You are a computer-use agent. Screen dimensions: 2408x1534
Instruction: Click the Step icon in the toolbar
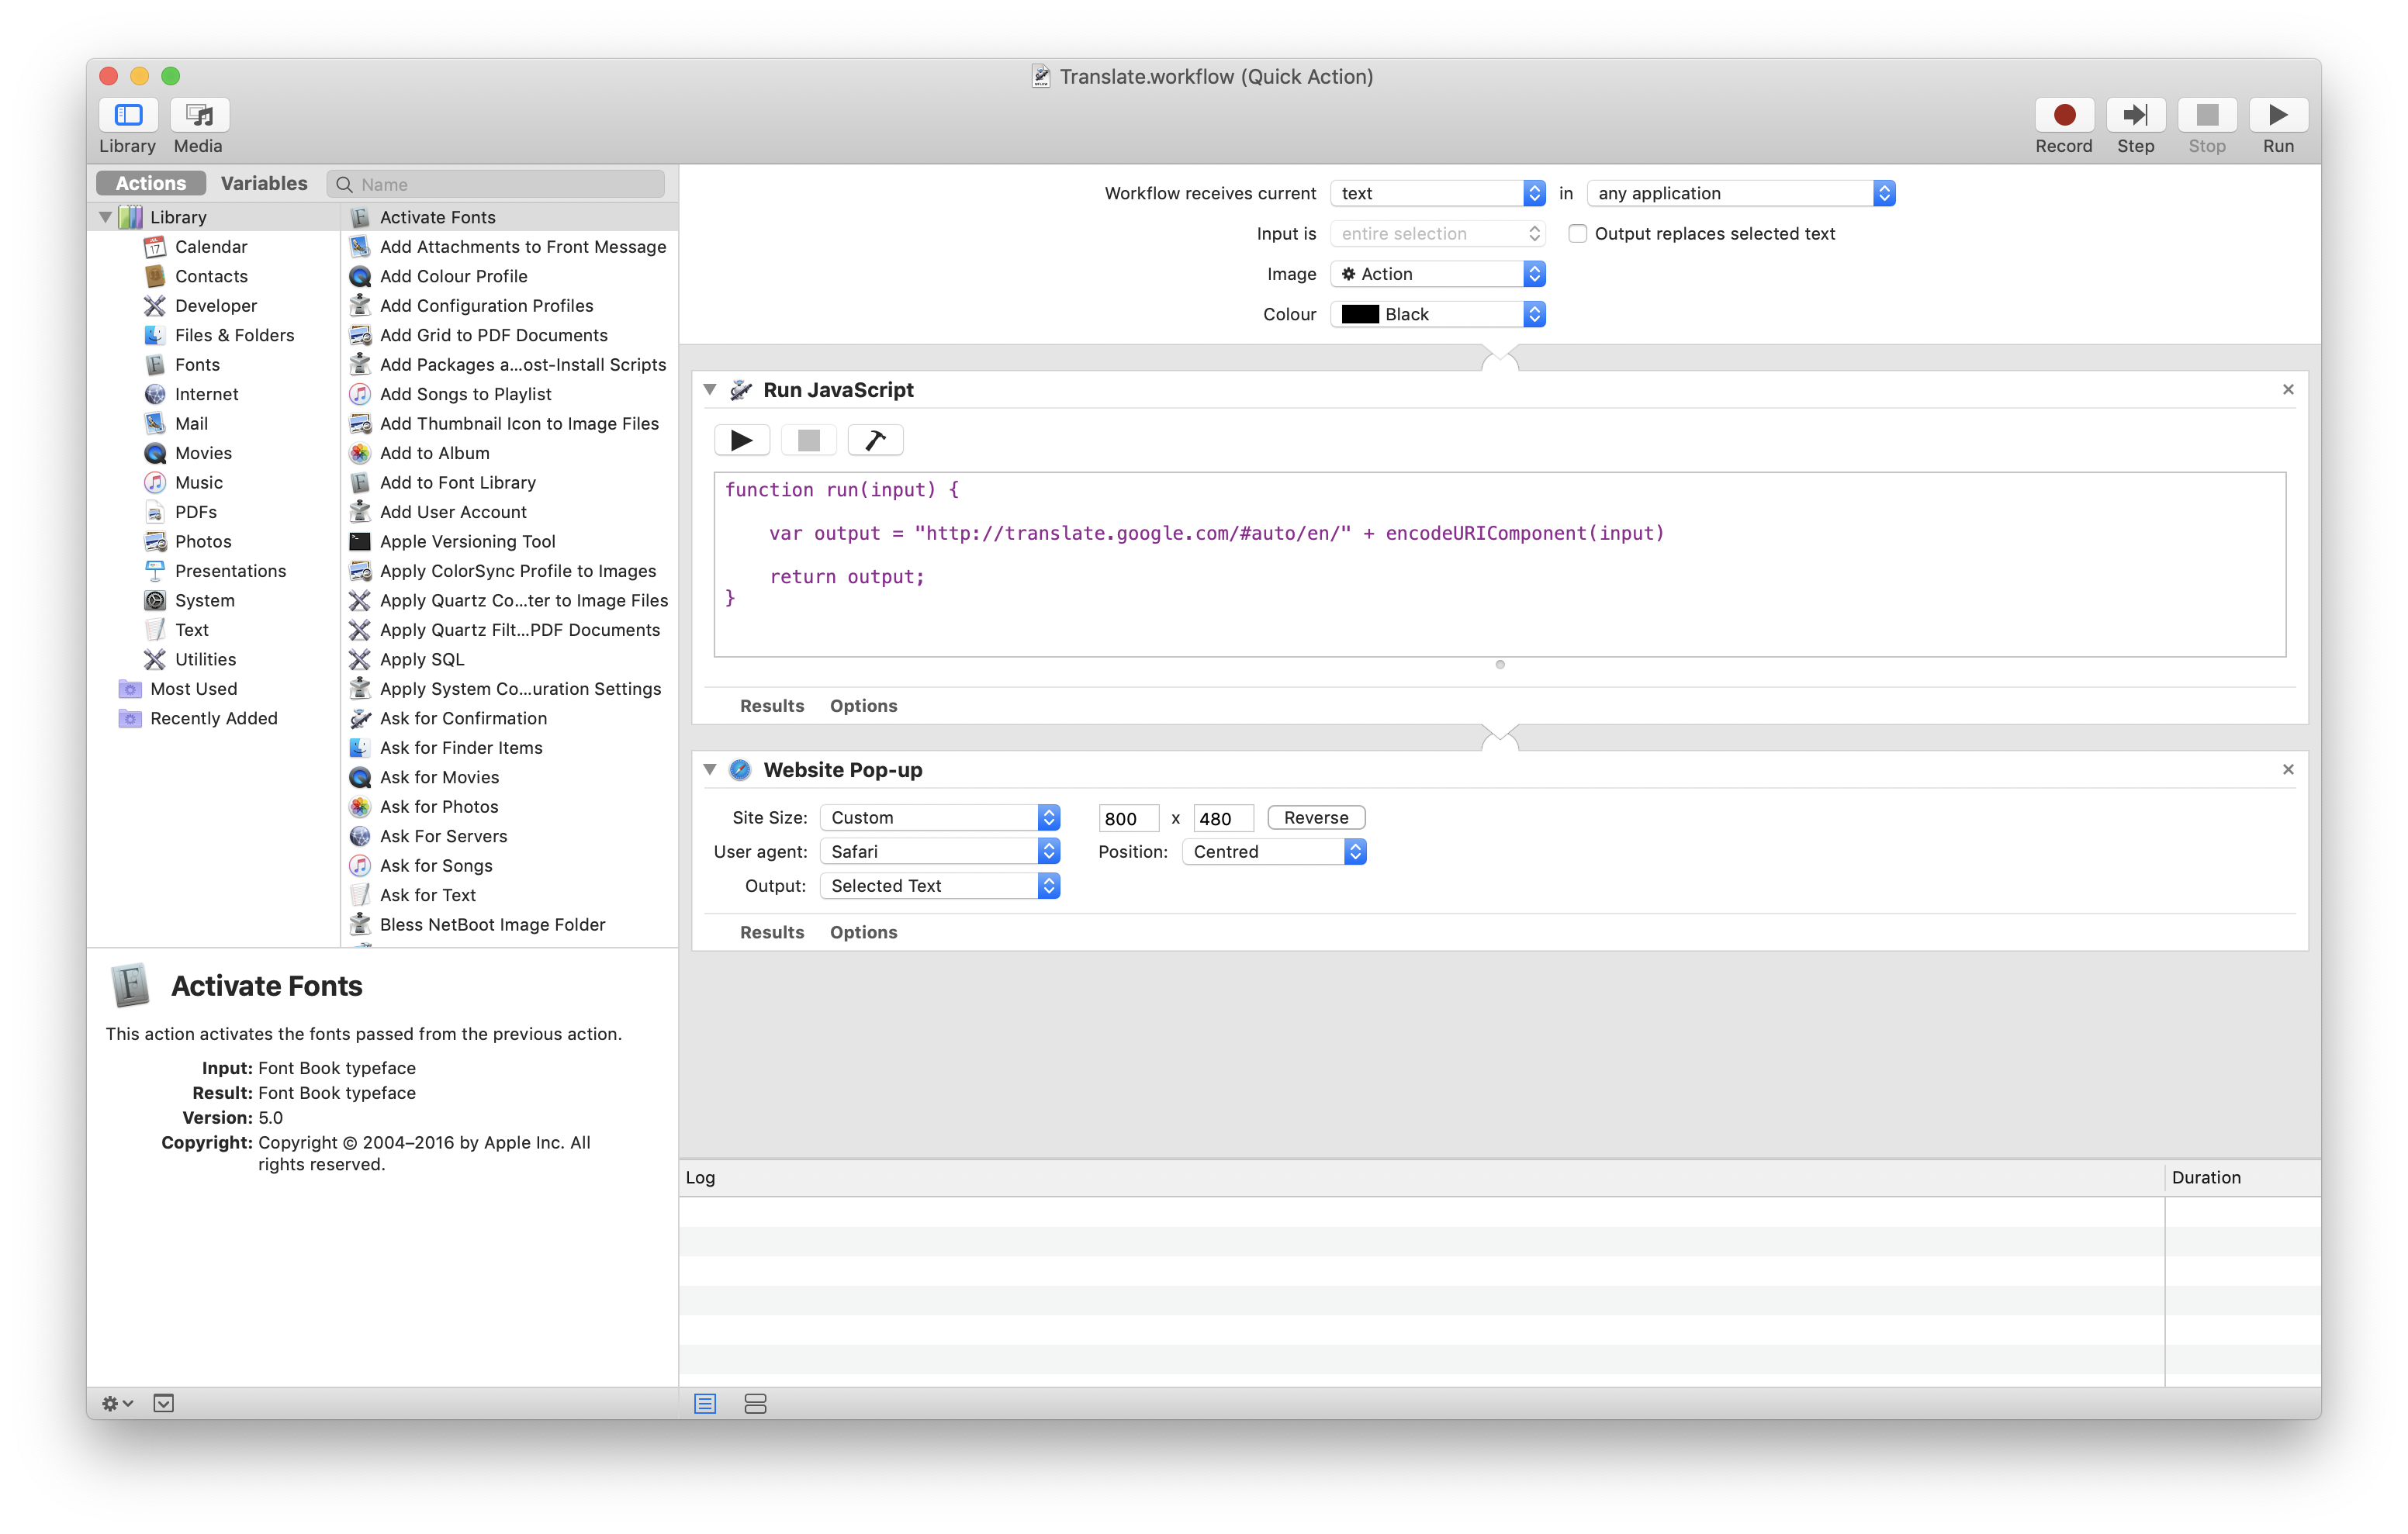tap(2135, 114)
